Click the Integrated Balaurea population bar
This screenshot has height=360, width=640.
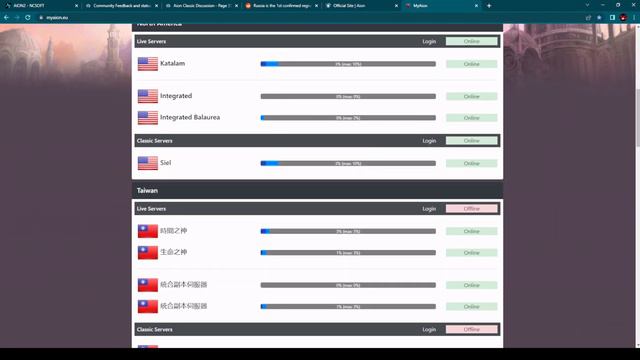(x=348, y=118)
